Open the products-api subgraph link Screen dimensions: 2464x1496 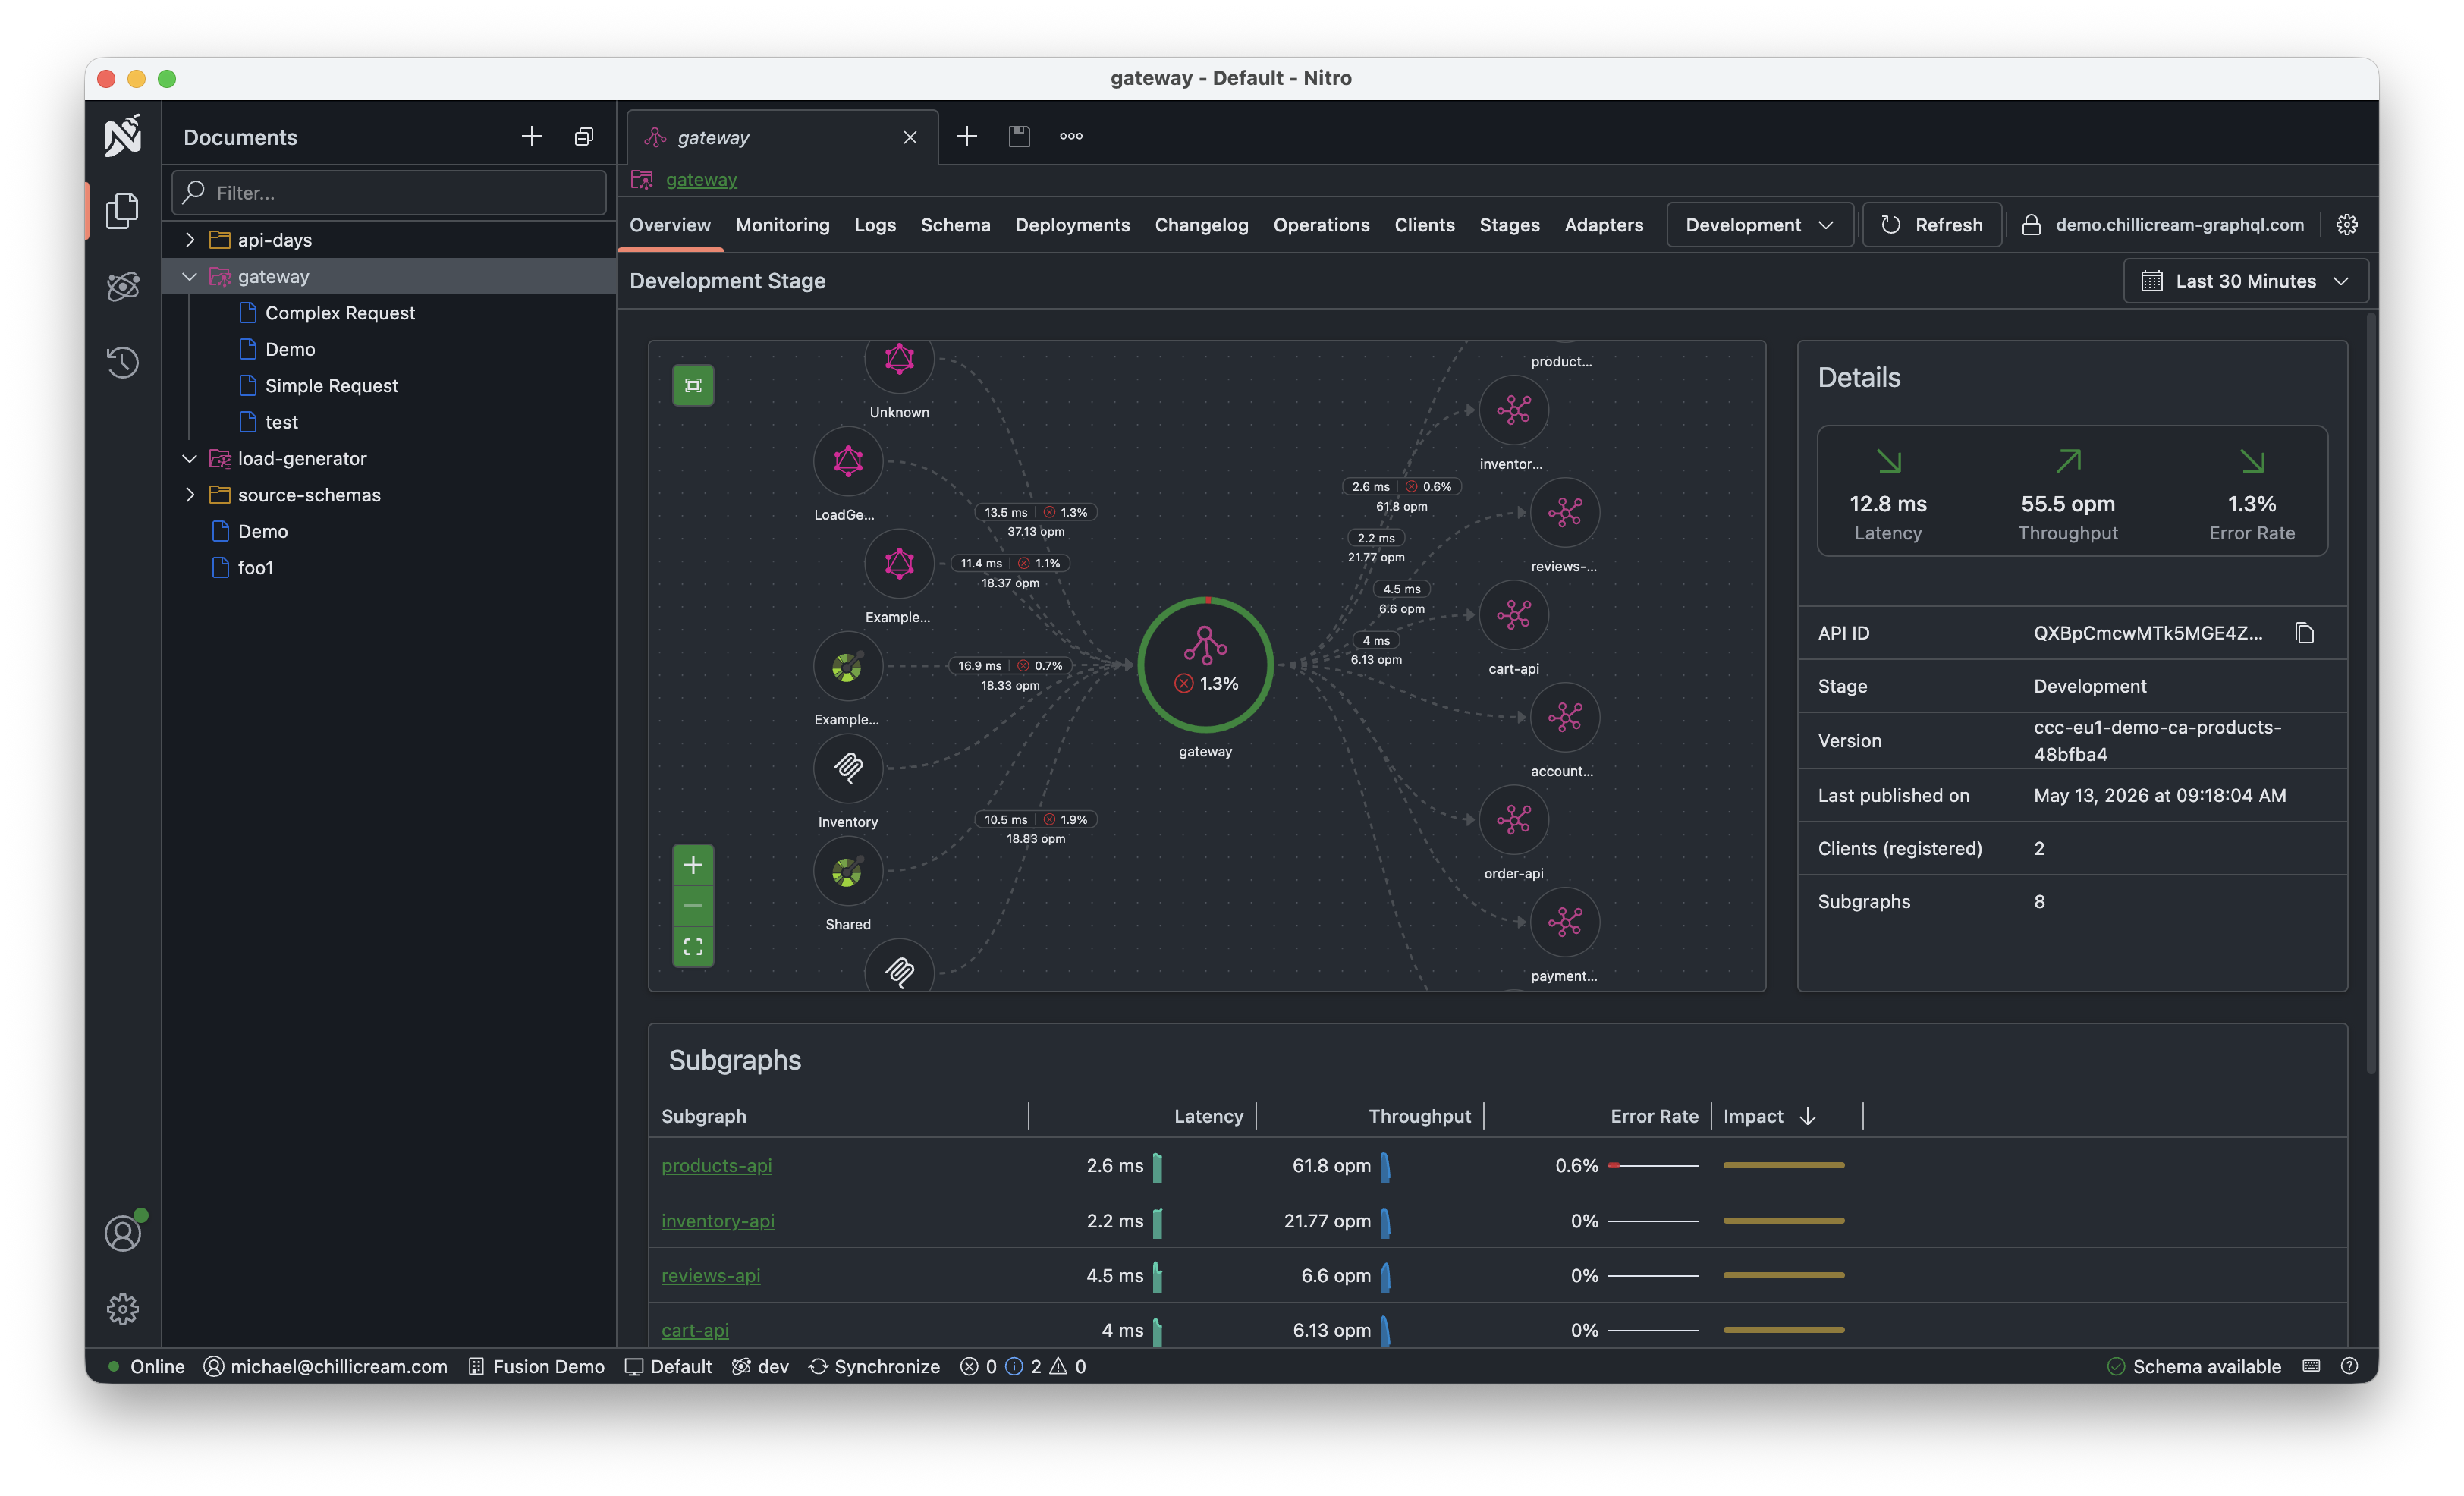[716, 1165]
